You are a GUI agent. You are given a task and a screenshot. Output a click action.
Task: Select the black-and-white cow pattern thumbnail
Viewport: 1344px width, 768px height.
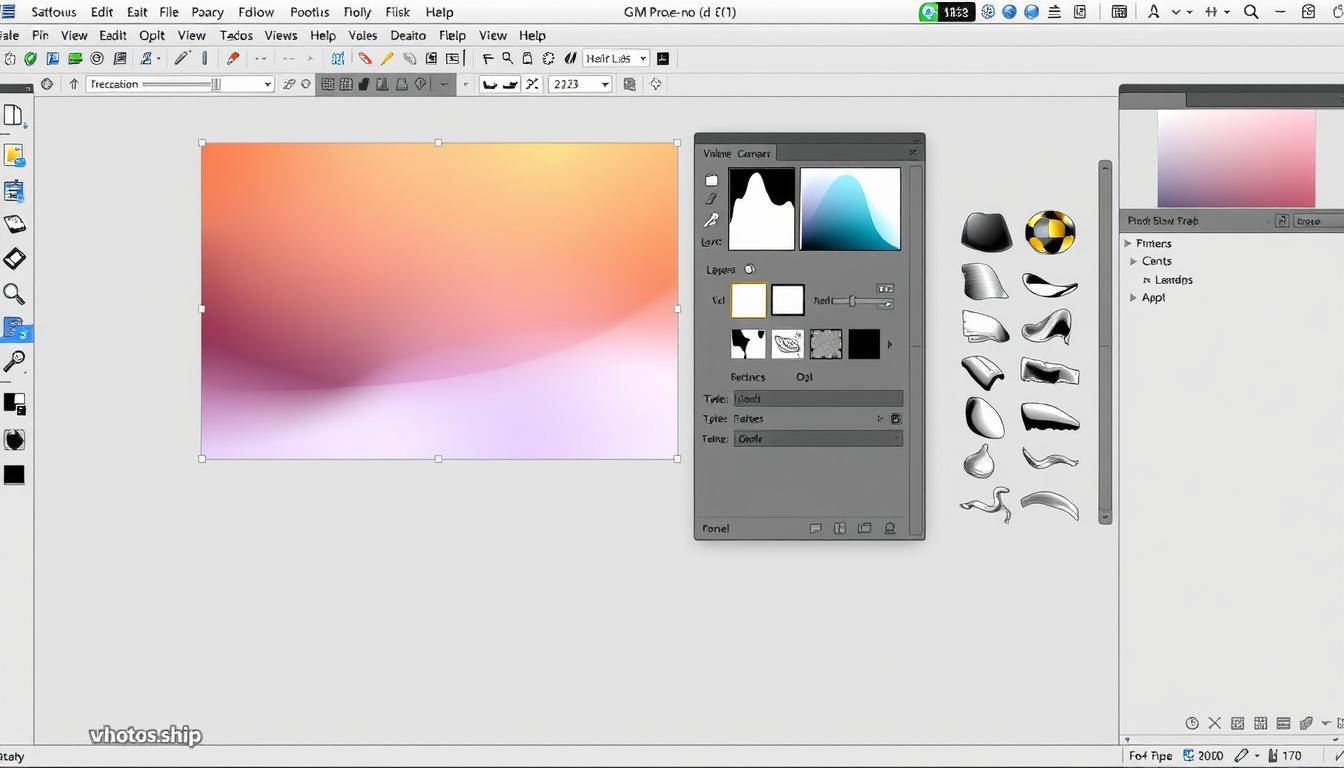[749, 344]
